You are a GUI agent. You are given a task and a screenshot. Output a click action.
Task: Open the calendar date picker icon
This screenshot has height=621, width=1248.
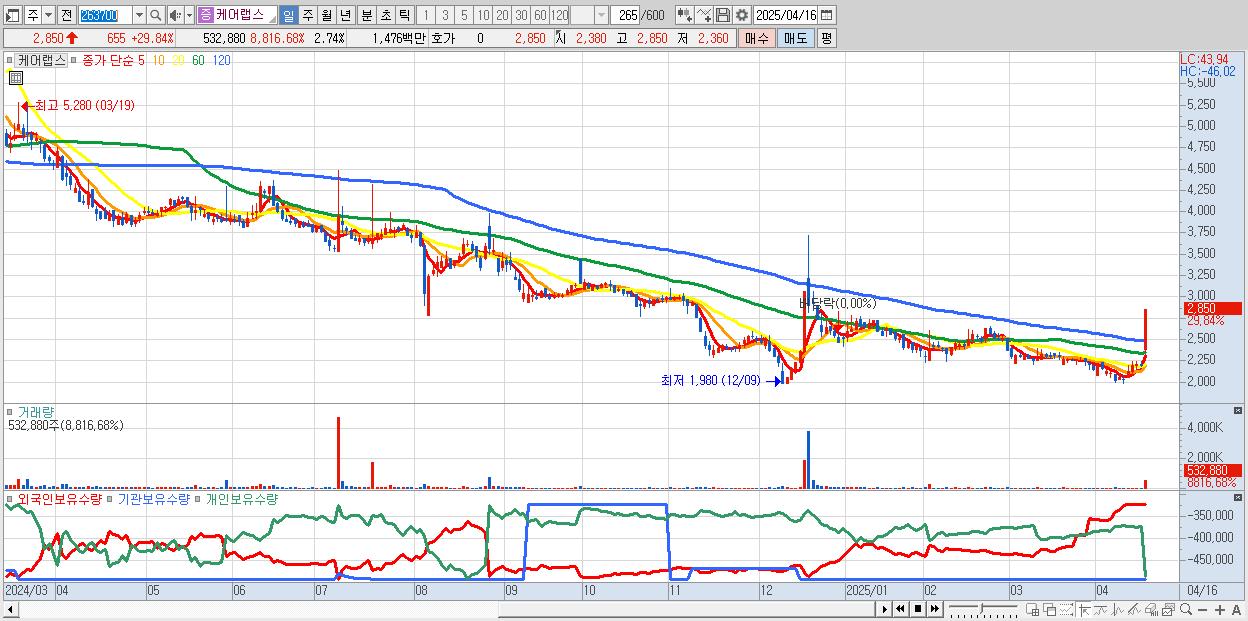[827, 15]
